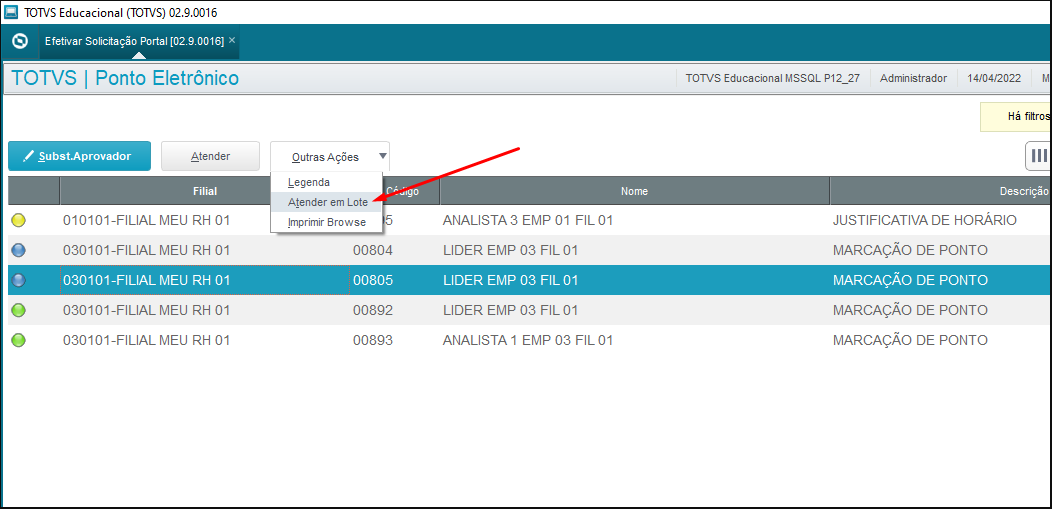Click the name ANALISTA 1 EMP 03 FIL 01
The height and width of the screenshot is (509, 1052).
(x=528, y=340)
